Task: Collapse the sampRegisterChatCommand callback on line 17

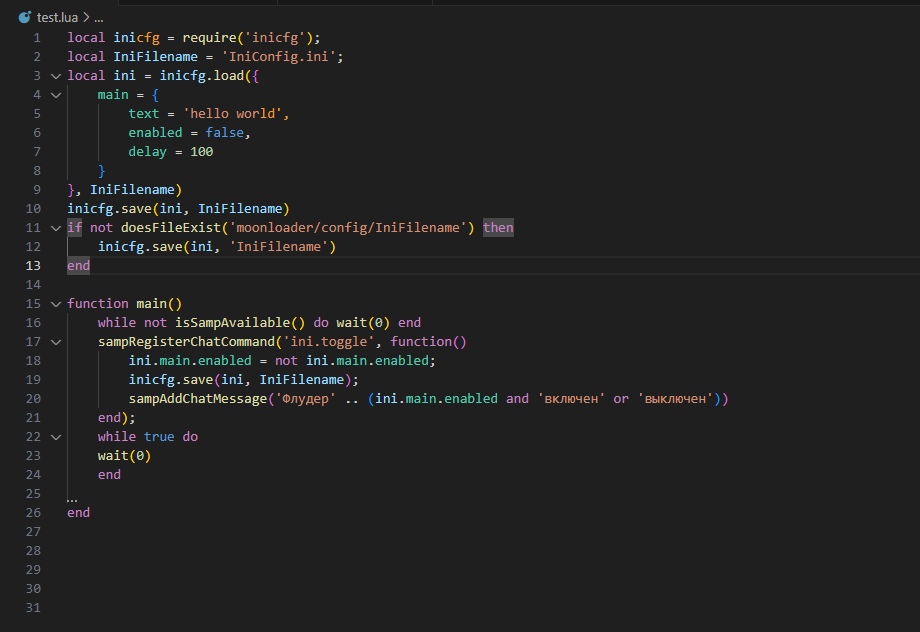Action: [x=55, y=342]
